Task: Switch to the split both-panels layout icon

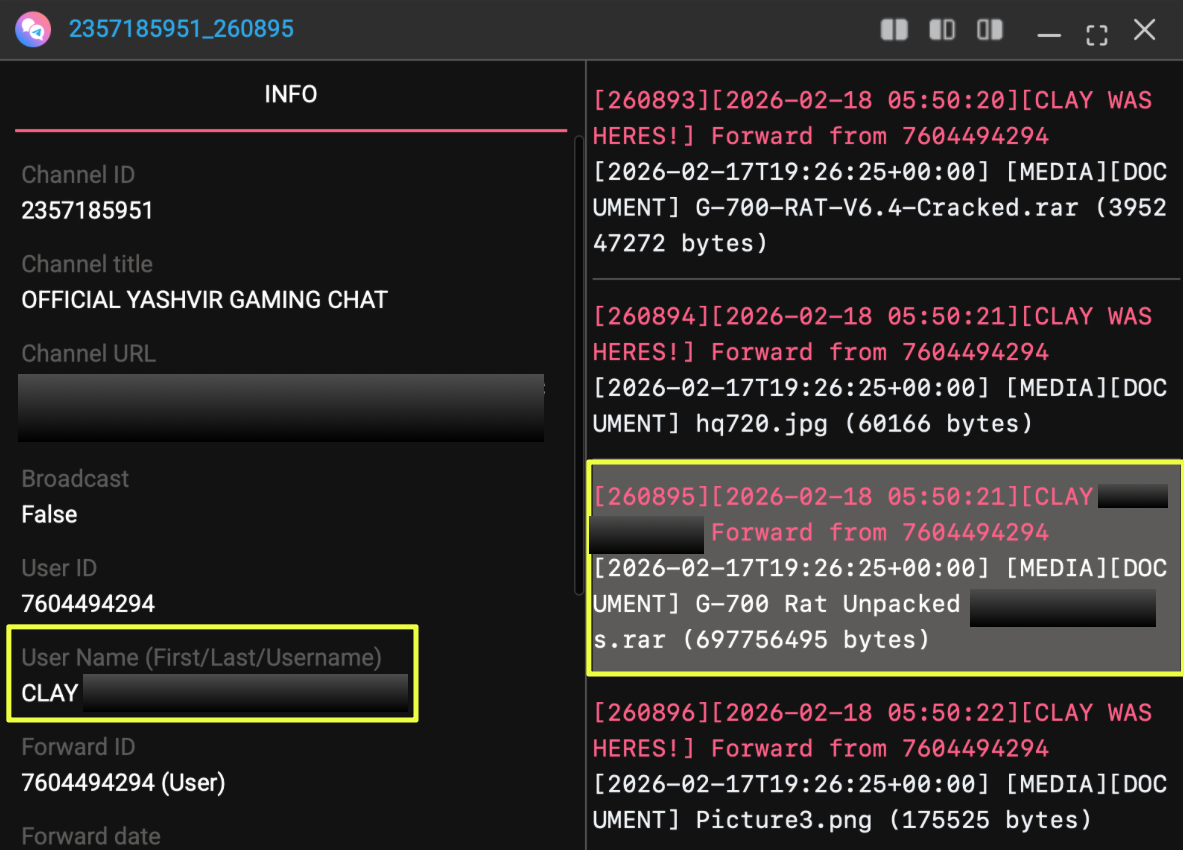Action: click(x=894, y=30)
